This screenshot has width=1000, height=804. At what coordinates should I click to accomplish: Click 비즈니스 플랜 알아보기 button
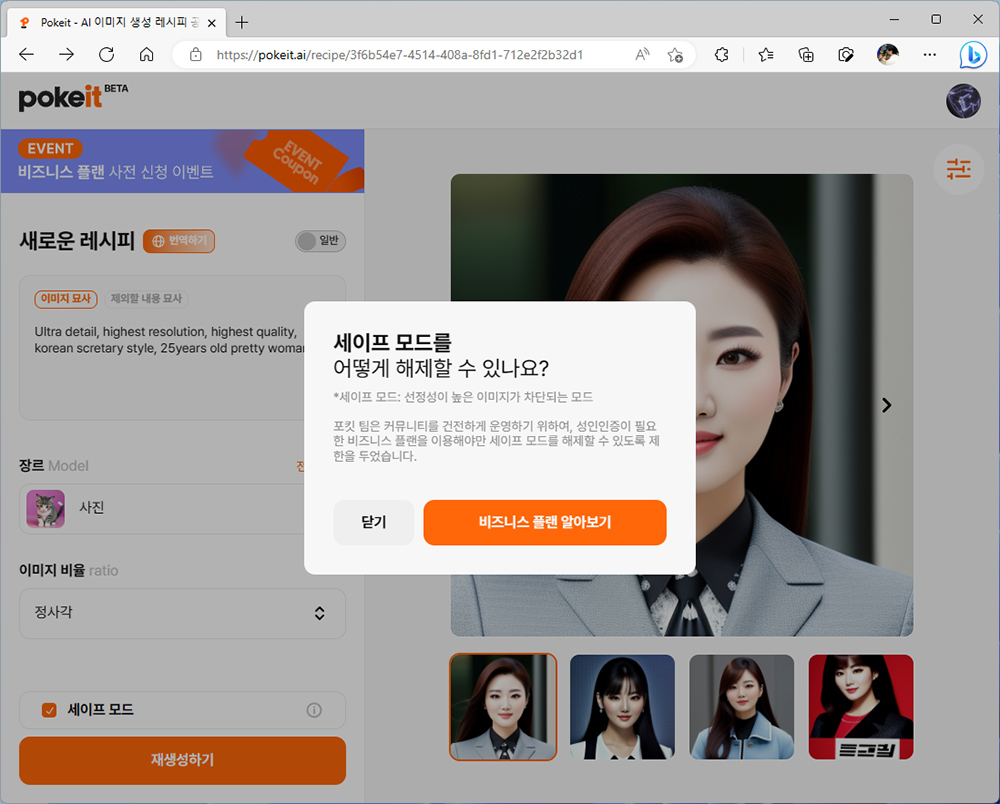[x=545, y=522]
